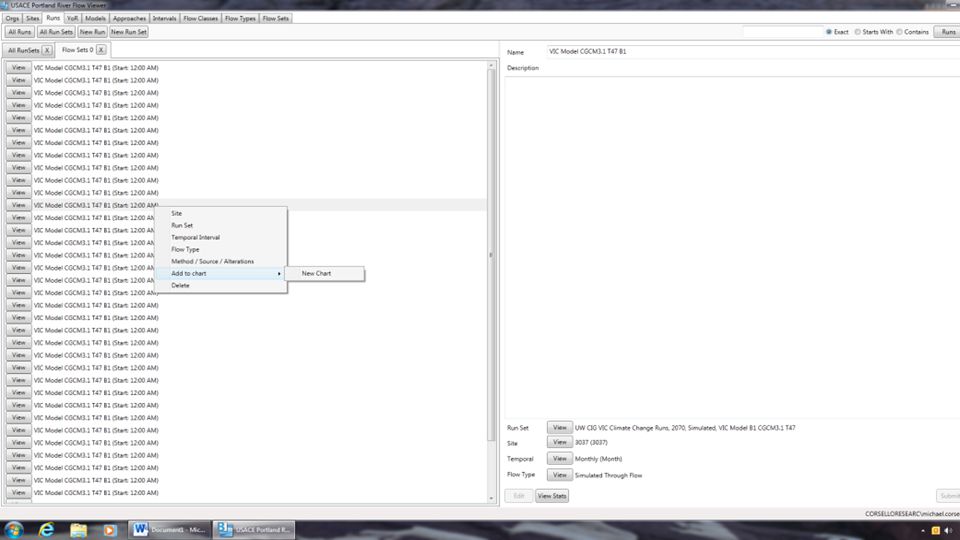The height and width of the screenshot is (540, 960).
Task: Close the Flow Sets 0 tab
Action: 101,50
